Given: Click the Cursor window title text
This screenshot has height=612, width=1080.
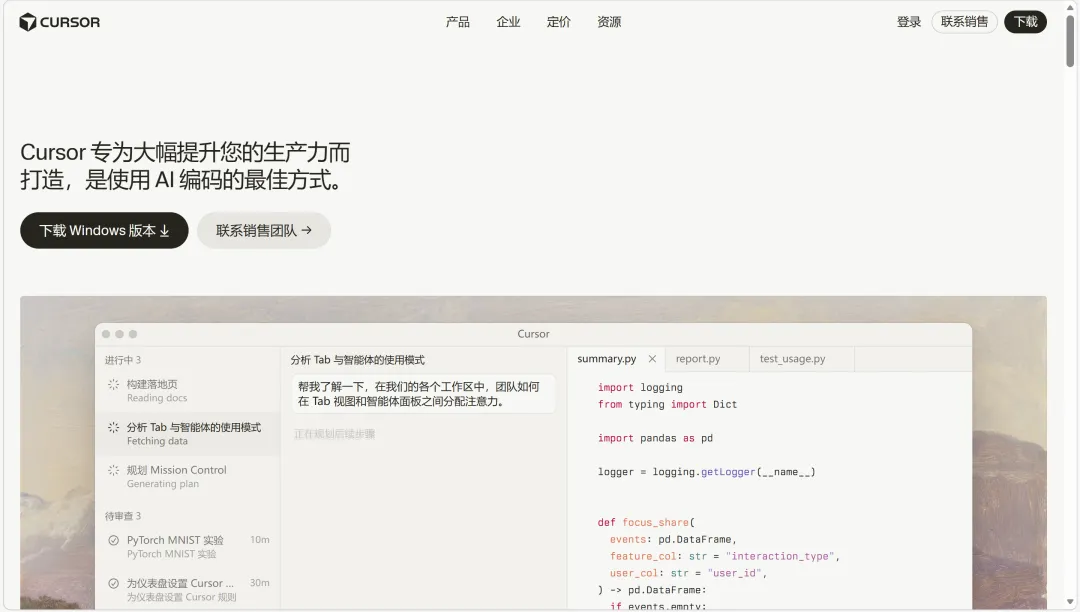Looking at the screenshot, I should pyautogui.click(x=533, y=334).
